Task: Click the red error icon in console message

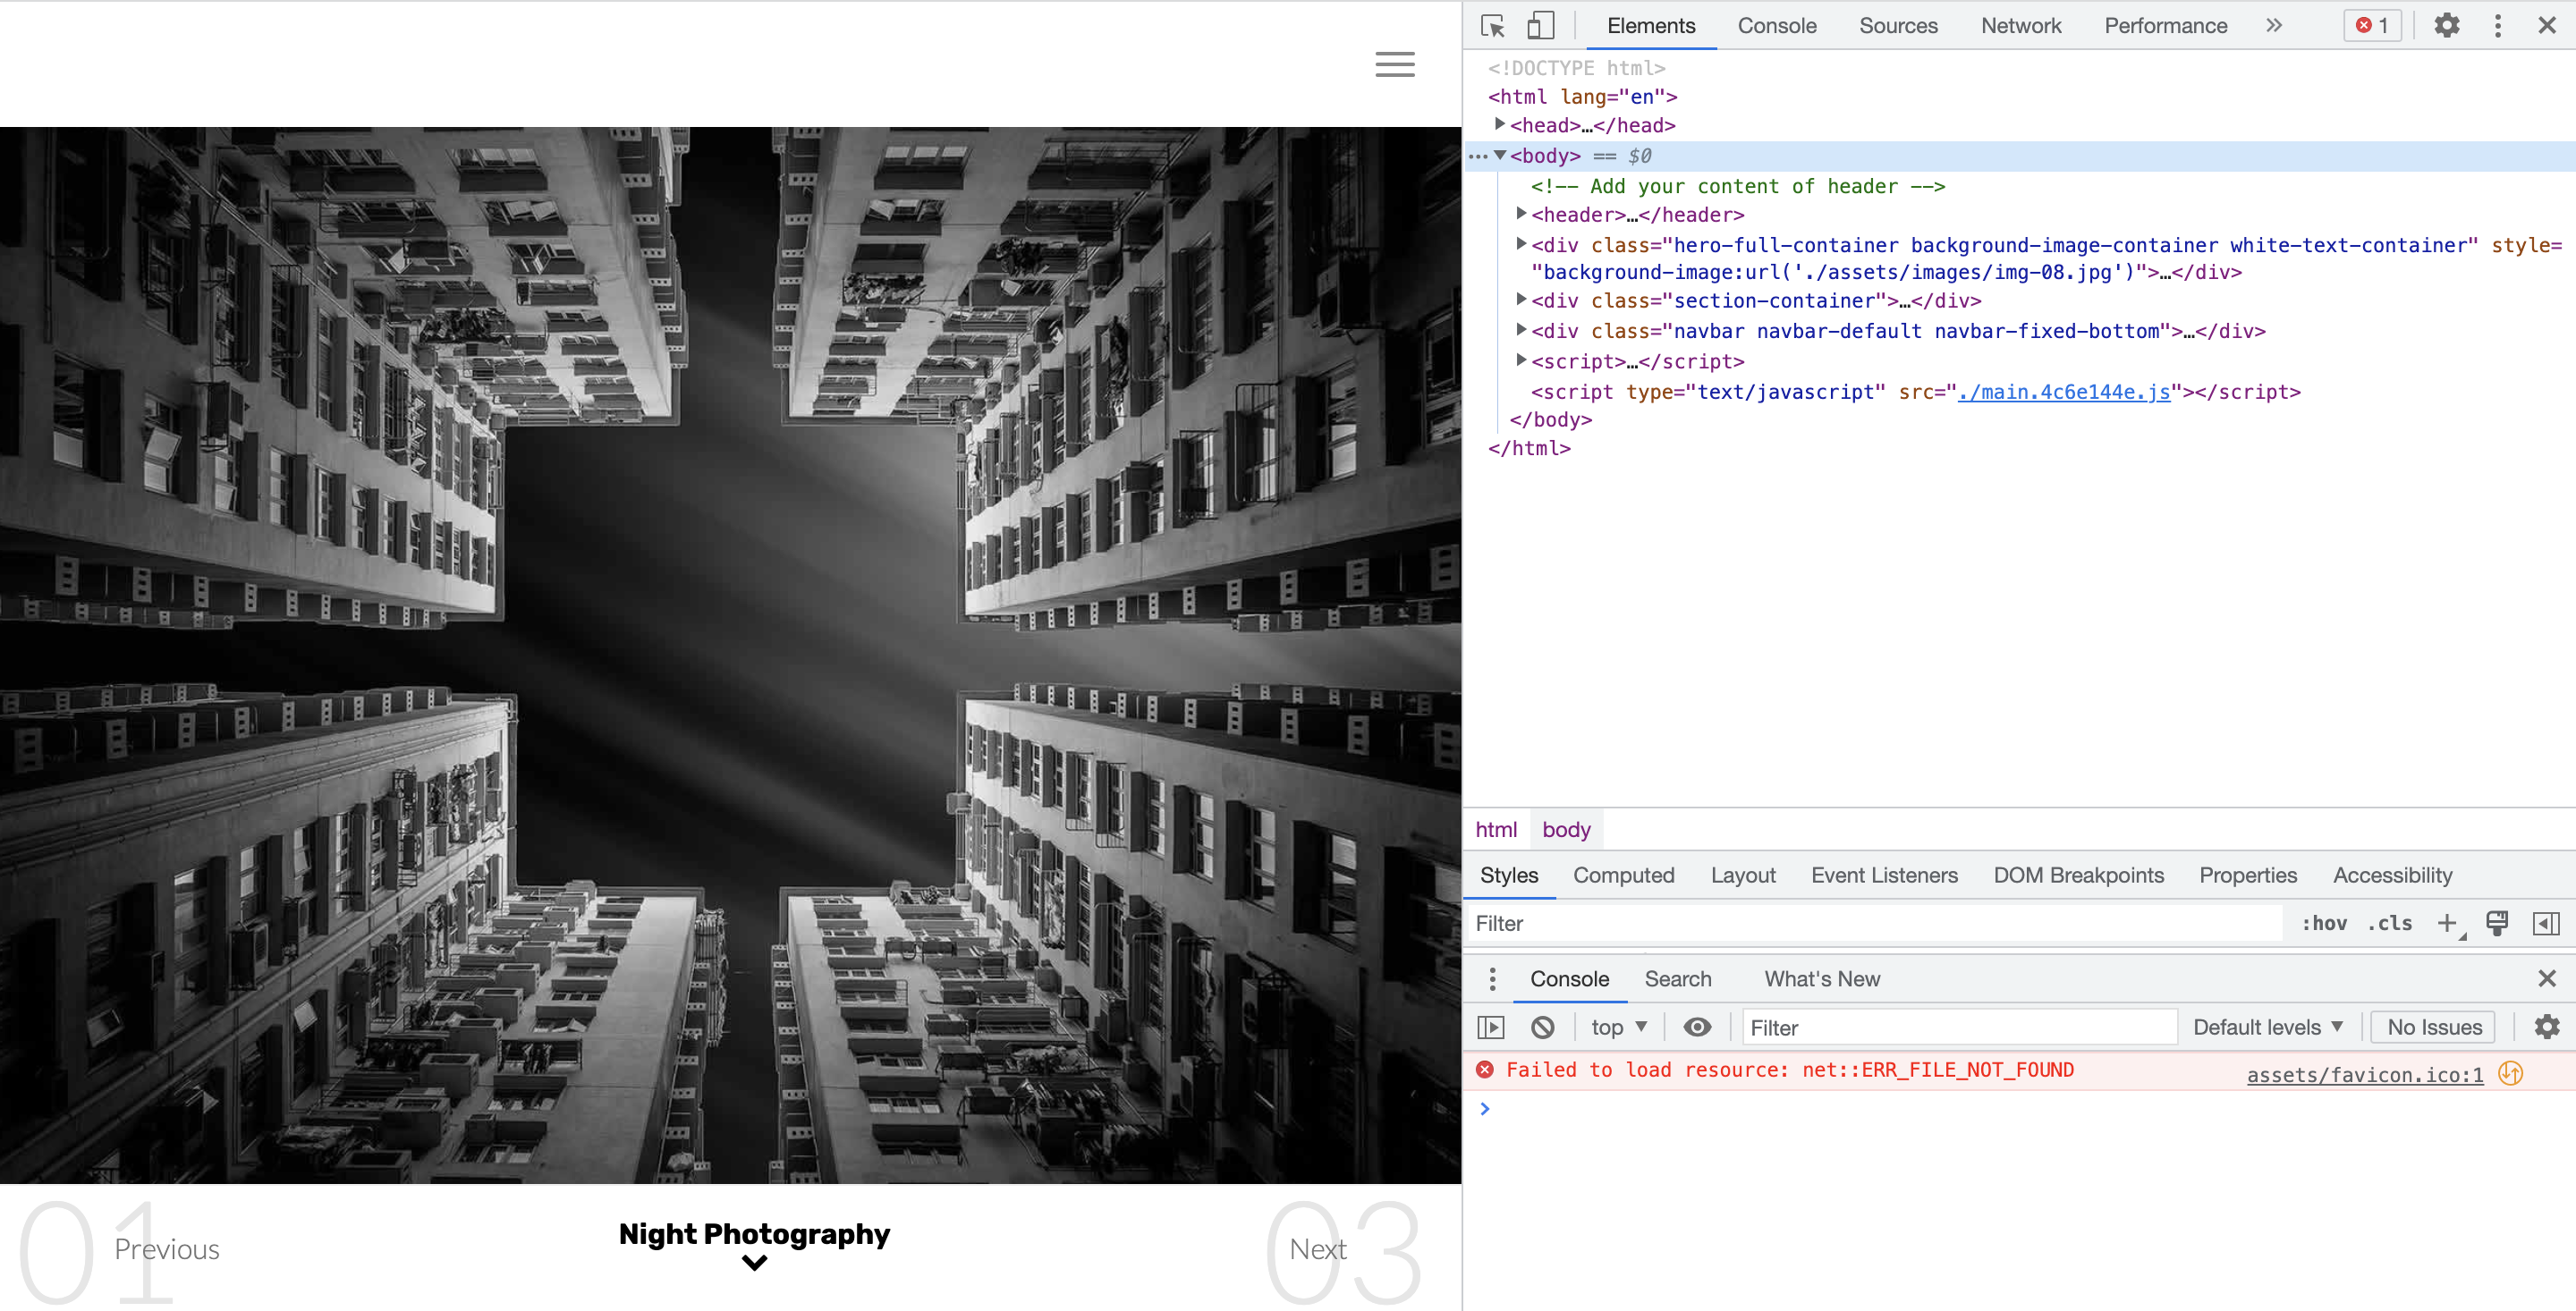Action: 1484,1069
